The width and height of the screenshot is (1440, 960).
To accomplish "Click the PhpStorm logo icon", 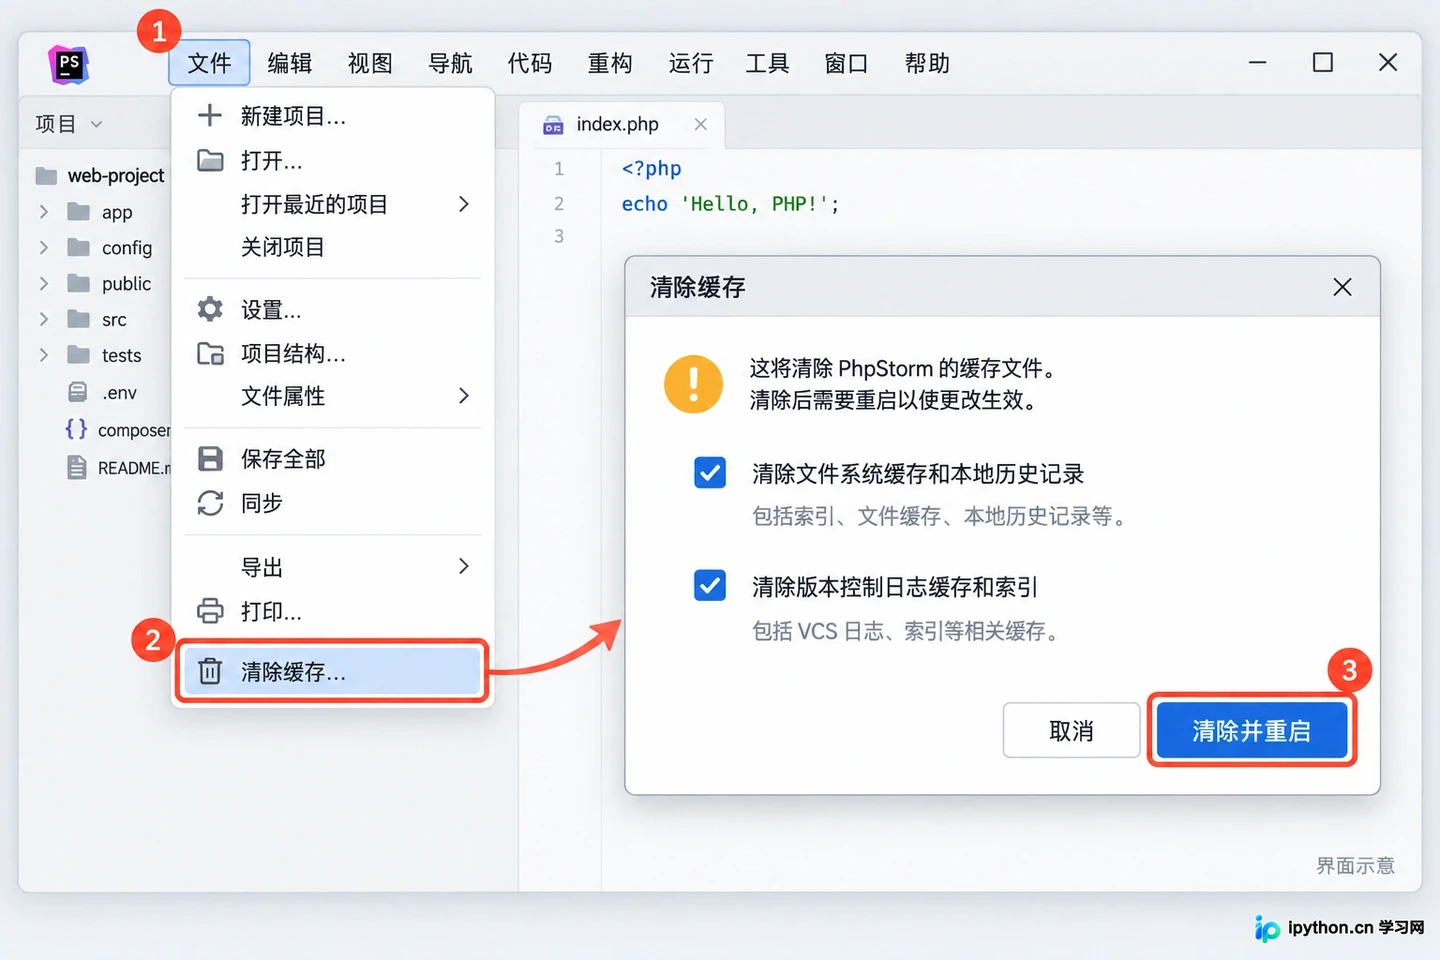I will pyautogui.click(x=69, y=64).
